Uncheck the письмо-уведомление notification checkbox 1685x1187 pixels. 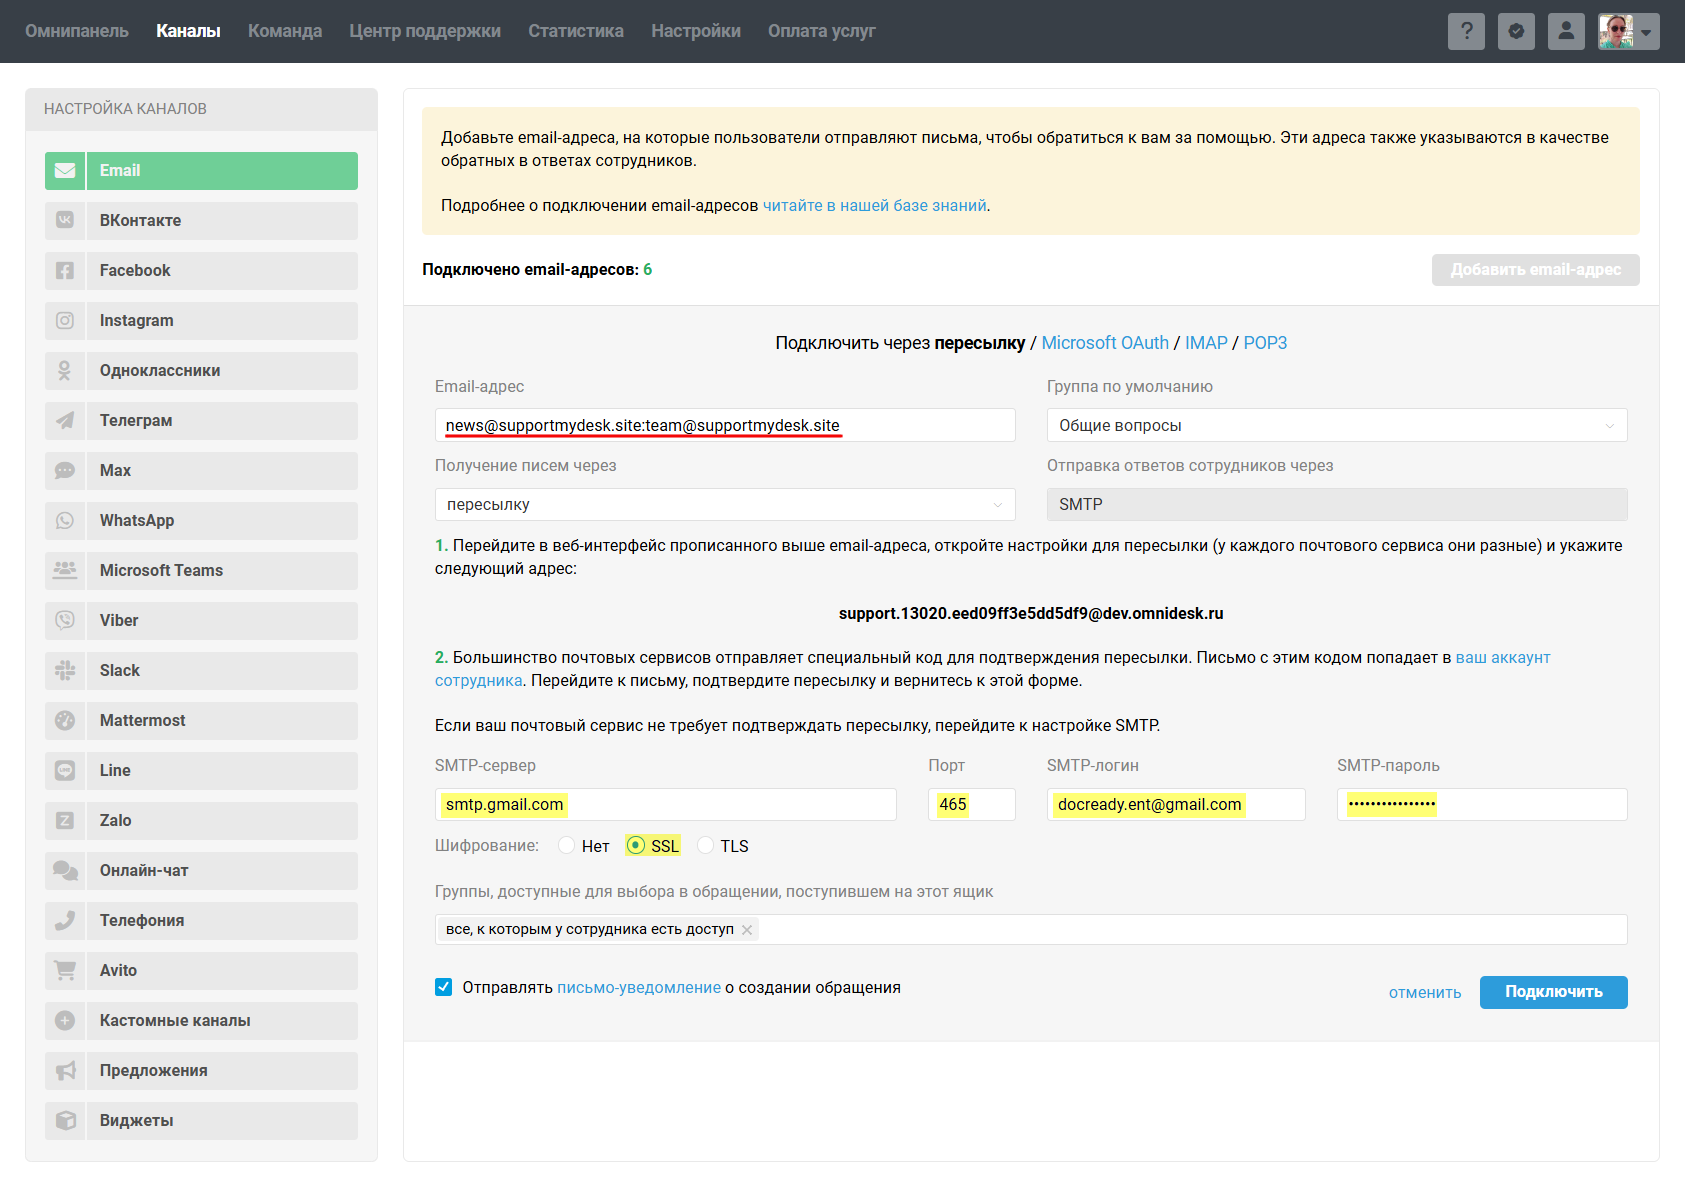coord(444,988)
